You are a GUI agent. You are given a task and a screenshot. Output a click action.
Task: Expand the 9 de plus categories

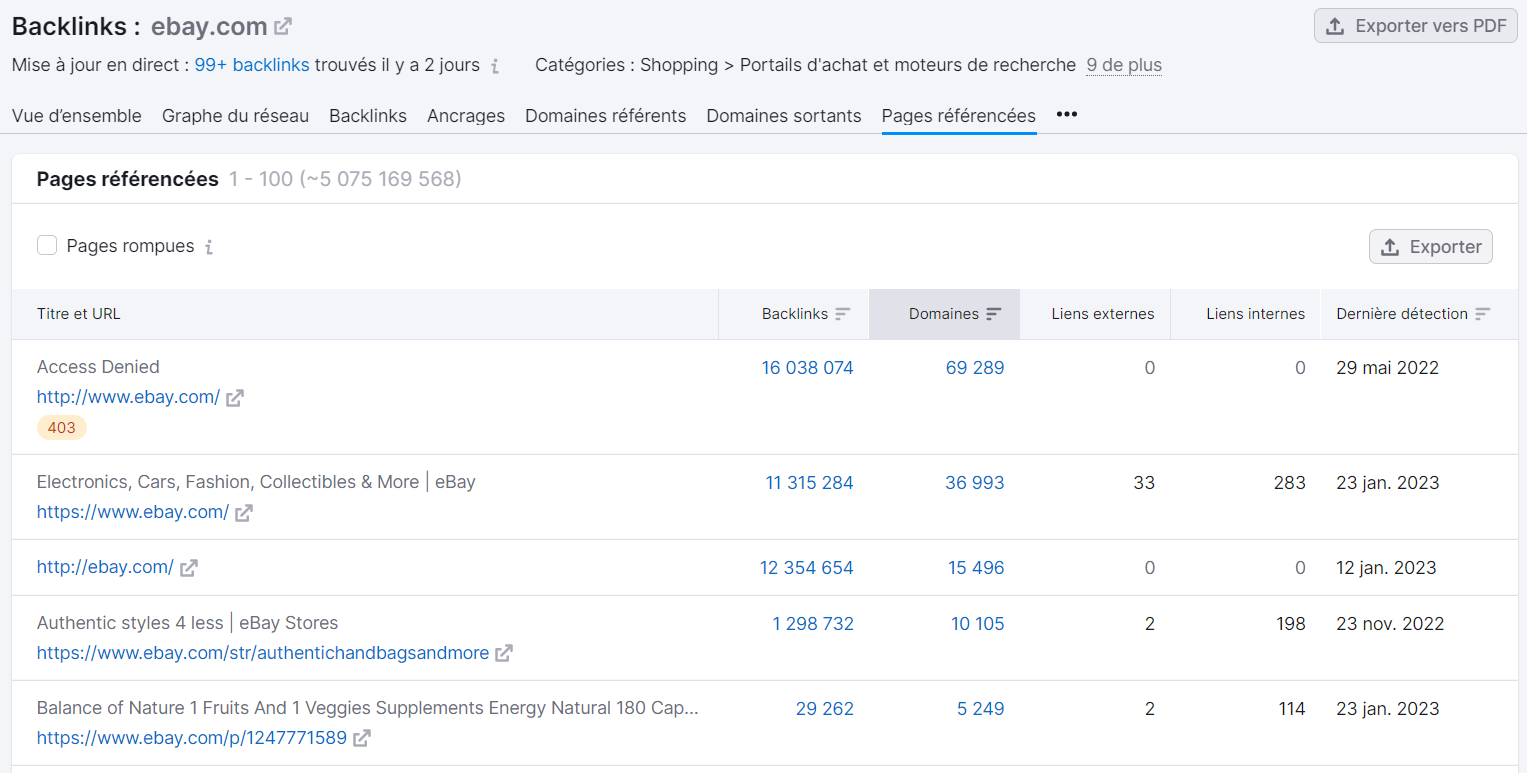tap(1124, 65)
